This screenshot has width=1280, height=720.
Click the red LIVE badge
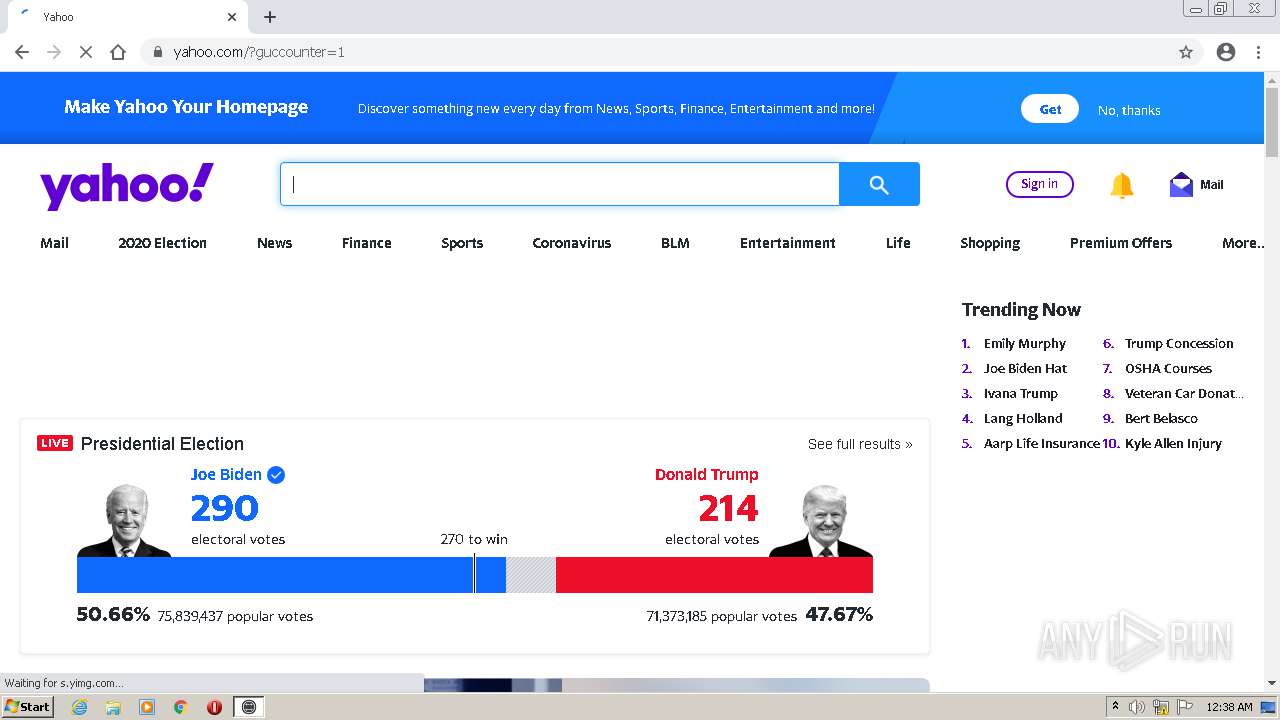pos(55,443)
